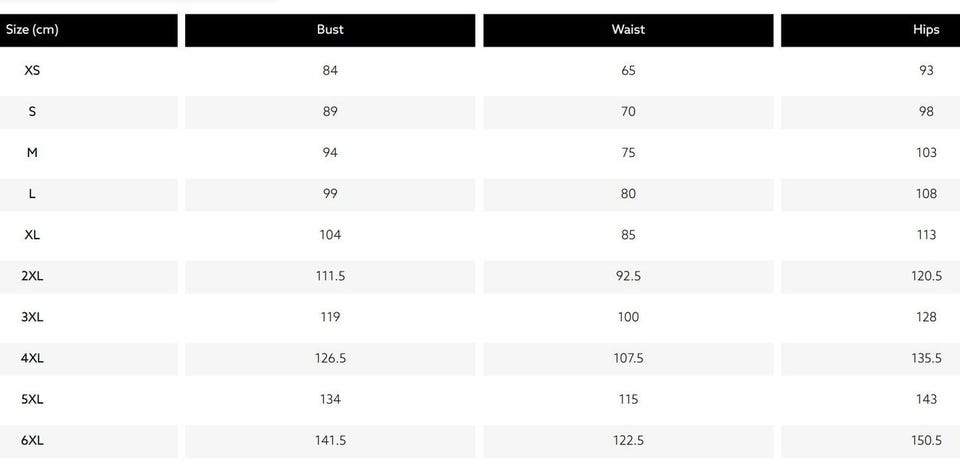Select the 6XL size row label
The image size is (960, 460).
pyautogui.click(x=32, y=440)
